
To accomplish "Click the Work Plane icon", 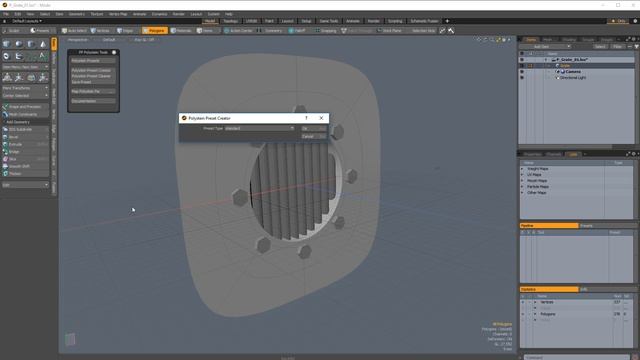I will (380, 31).
